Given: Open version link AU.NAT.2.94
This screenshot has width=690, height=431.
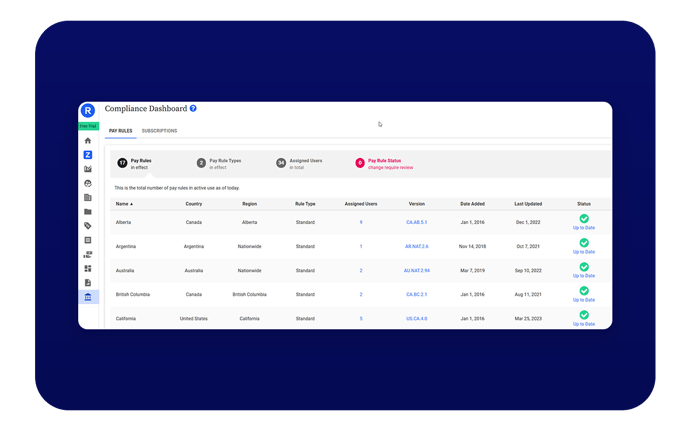Looking at the screenshot, I should point(417,271).
